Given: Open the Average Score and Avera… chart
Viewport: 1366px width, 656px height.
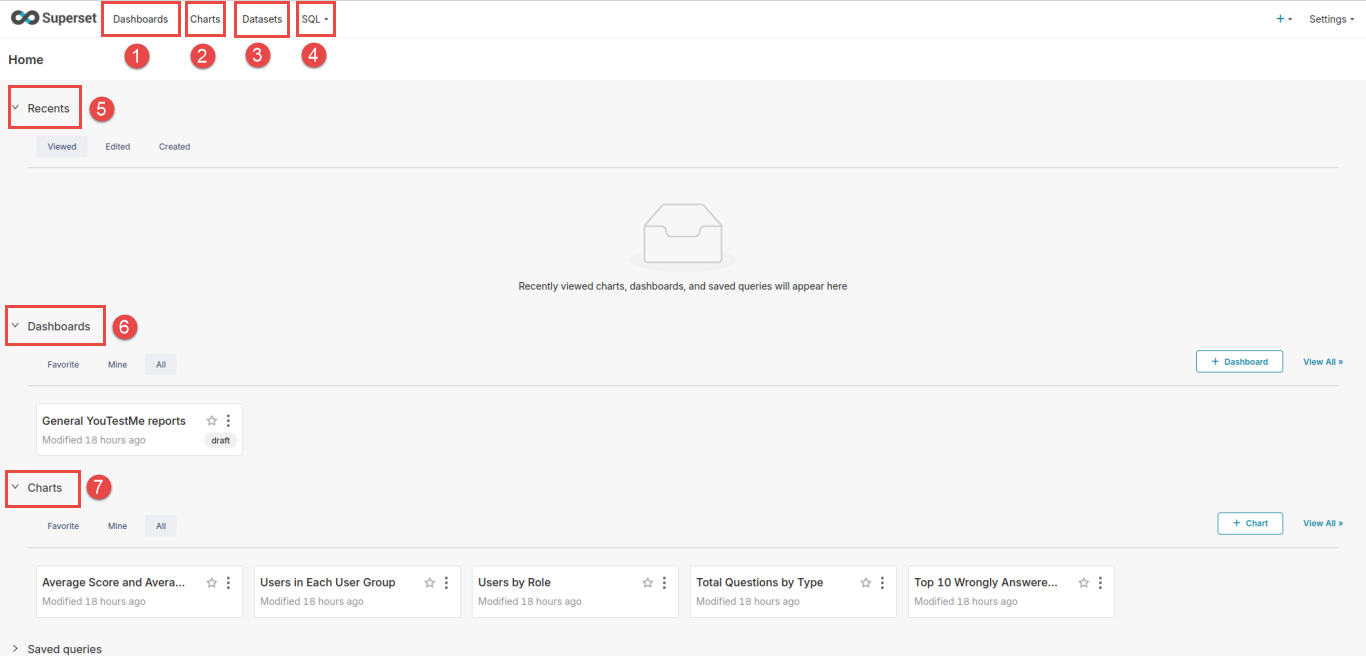Looking at the screenshot, I should pyautogui.click(x=139, y=592).
